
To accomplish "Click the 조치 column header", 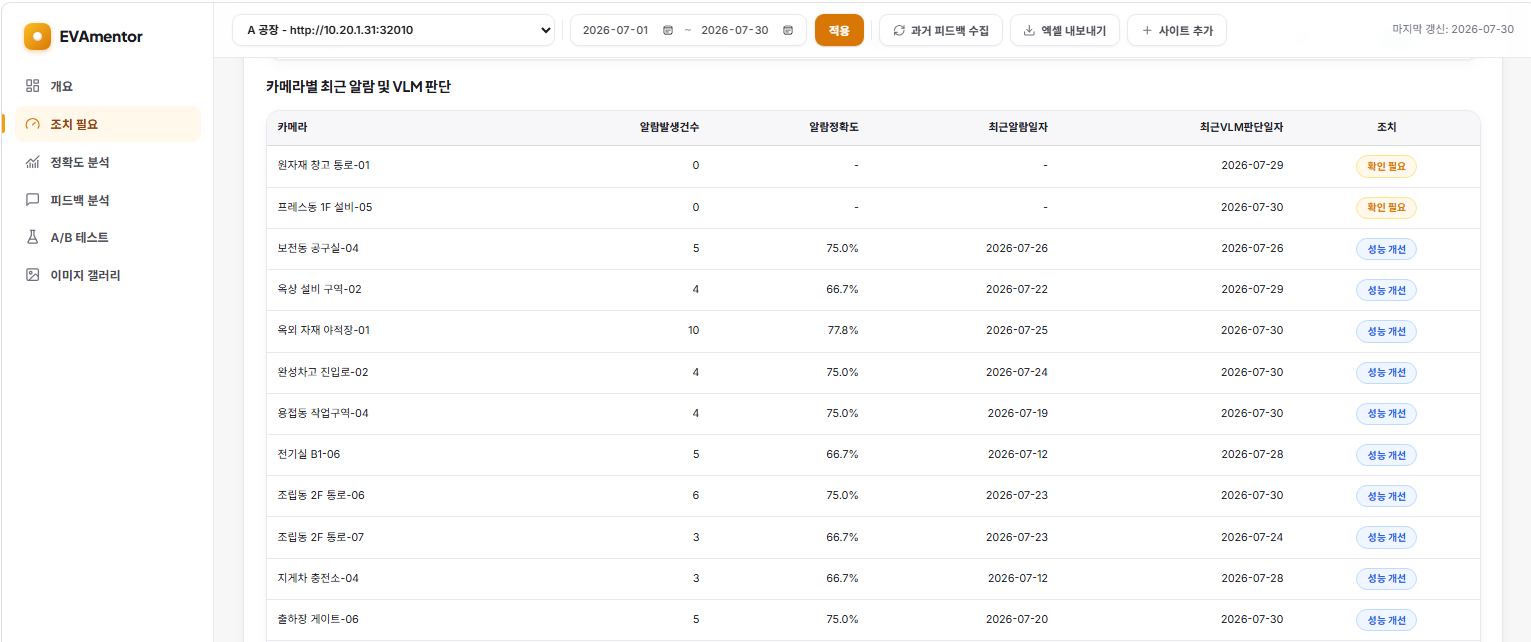I will coord(1386,128).
